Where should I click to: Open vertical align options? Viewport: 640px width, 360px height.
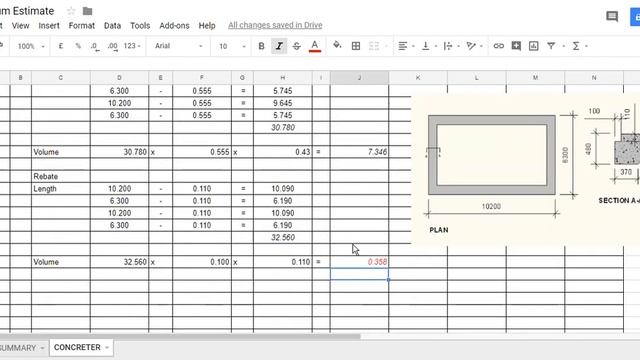pyautogui.click(x=426, y=46)
